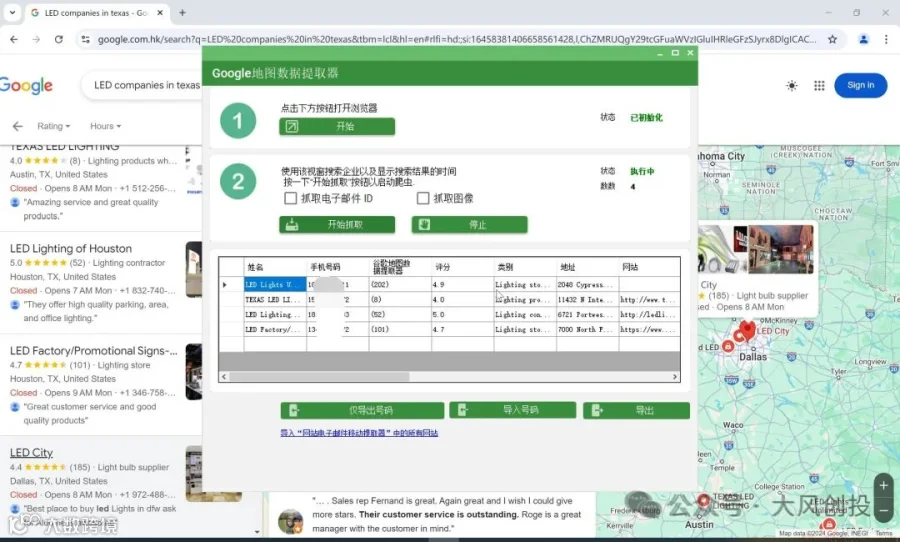
Task: Click 4.7 rating cell in table
Action: tap(462, 329)
